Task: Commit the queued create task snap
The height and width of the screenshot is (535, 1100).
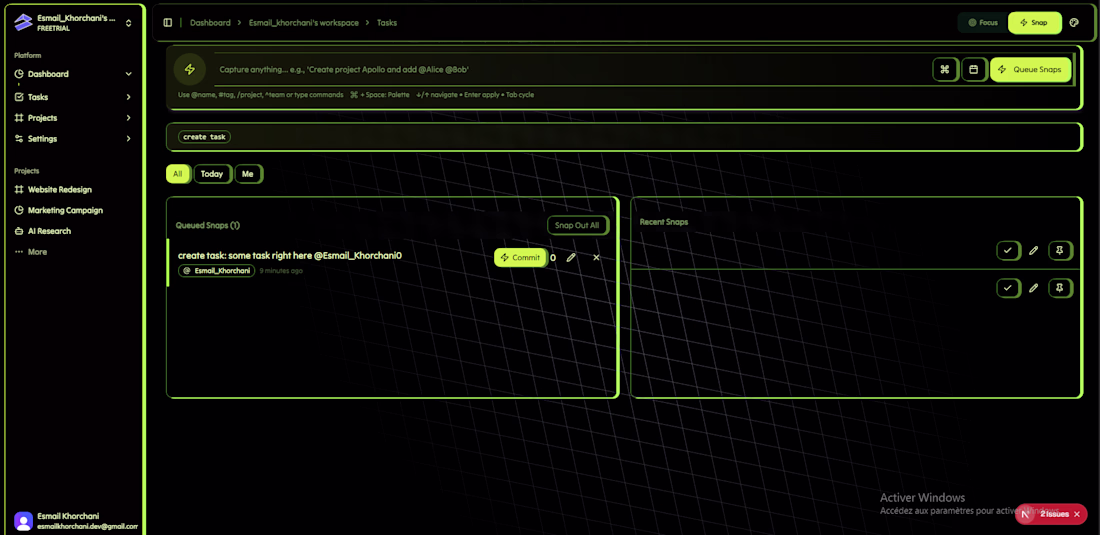Action: coord(521,257)
